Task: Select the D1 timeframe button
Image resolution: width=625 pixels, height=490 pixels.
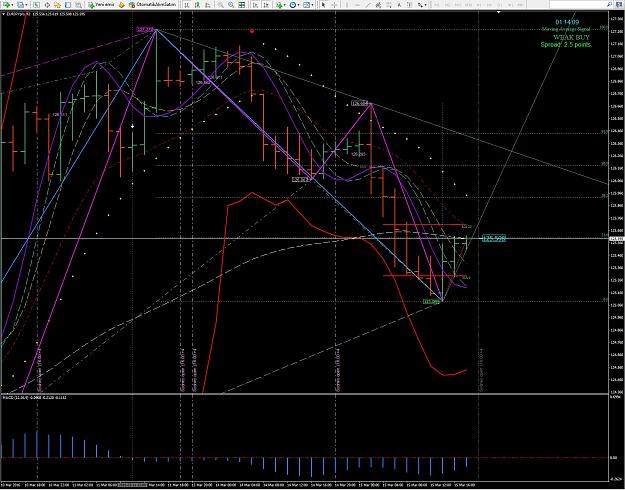Action: [x=499, y=5]
